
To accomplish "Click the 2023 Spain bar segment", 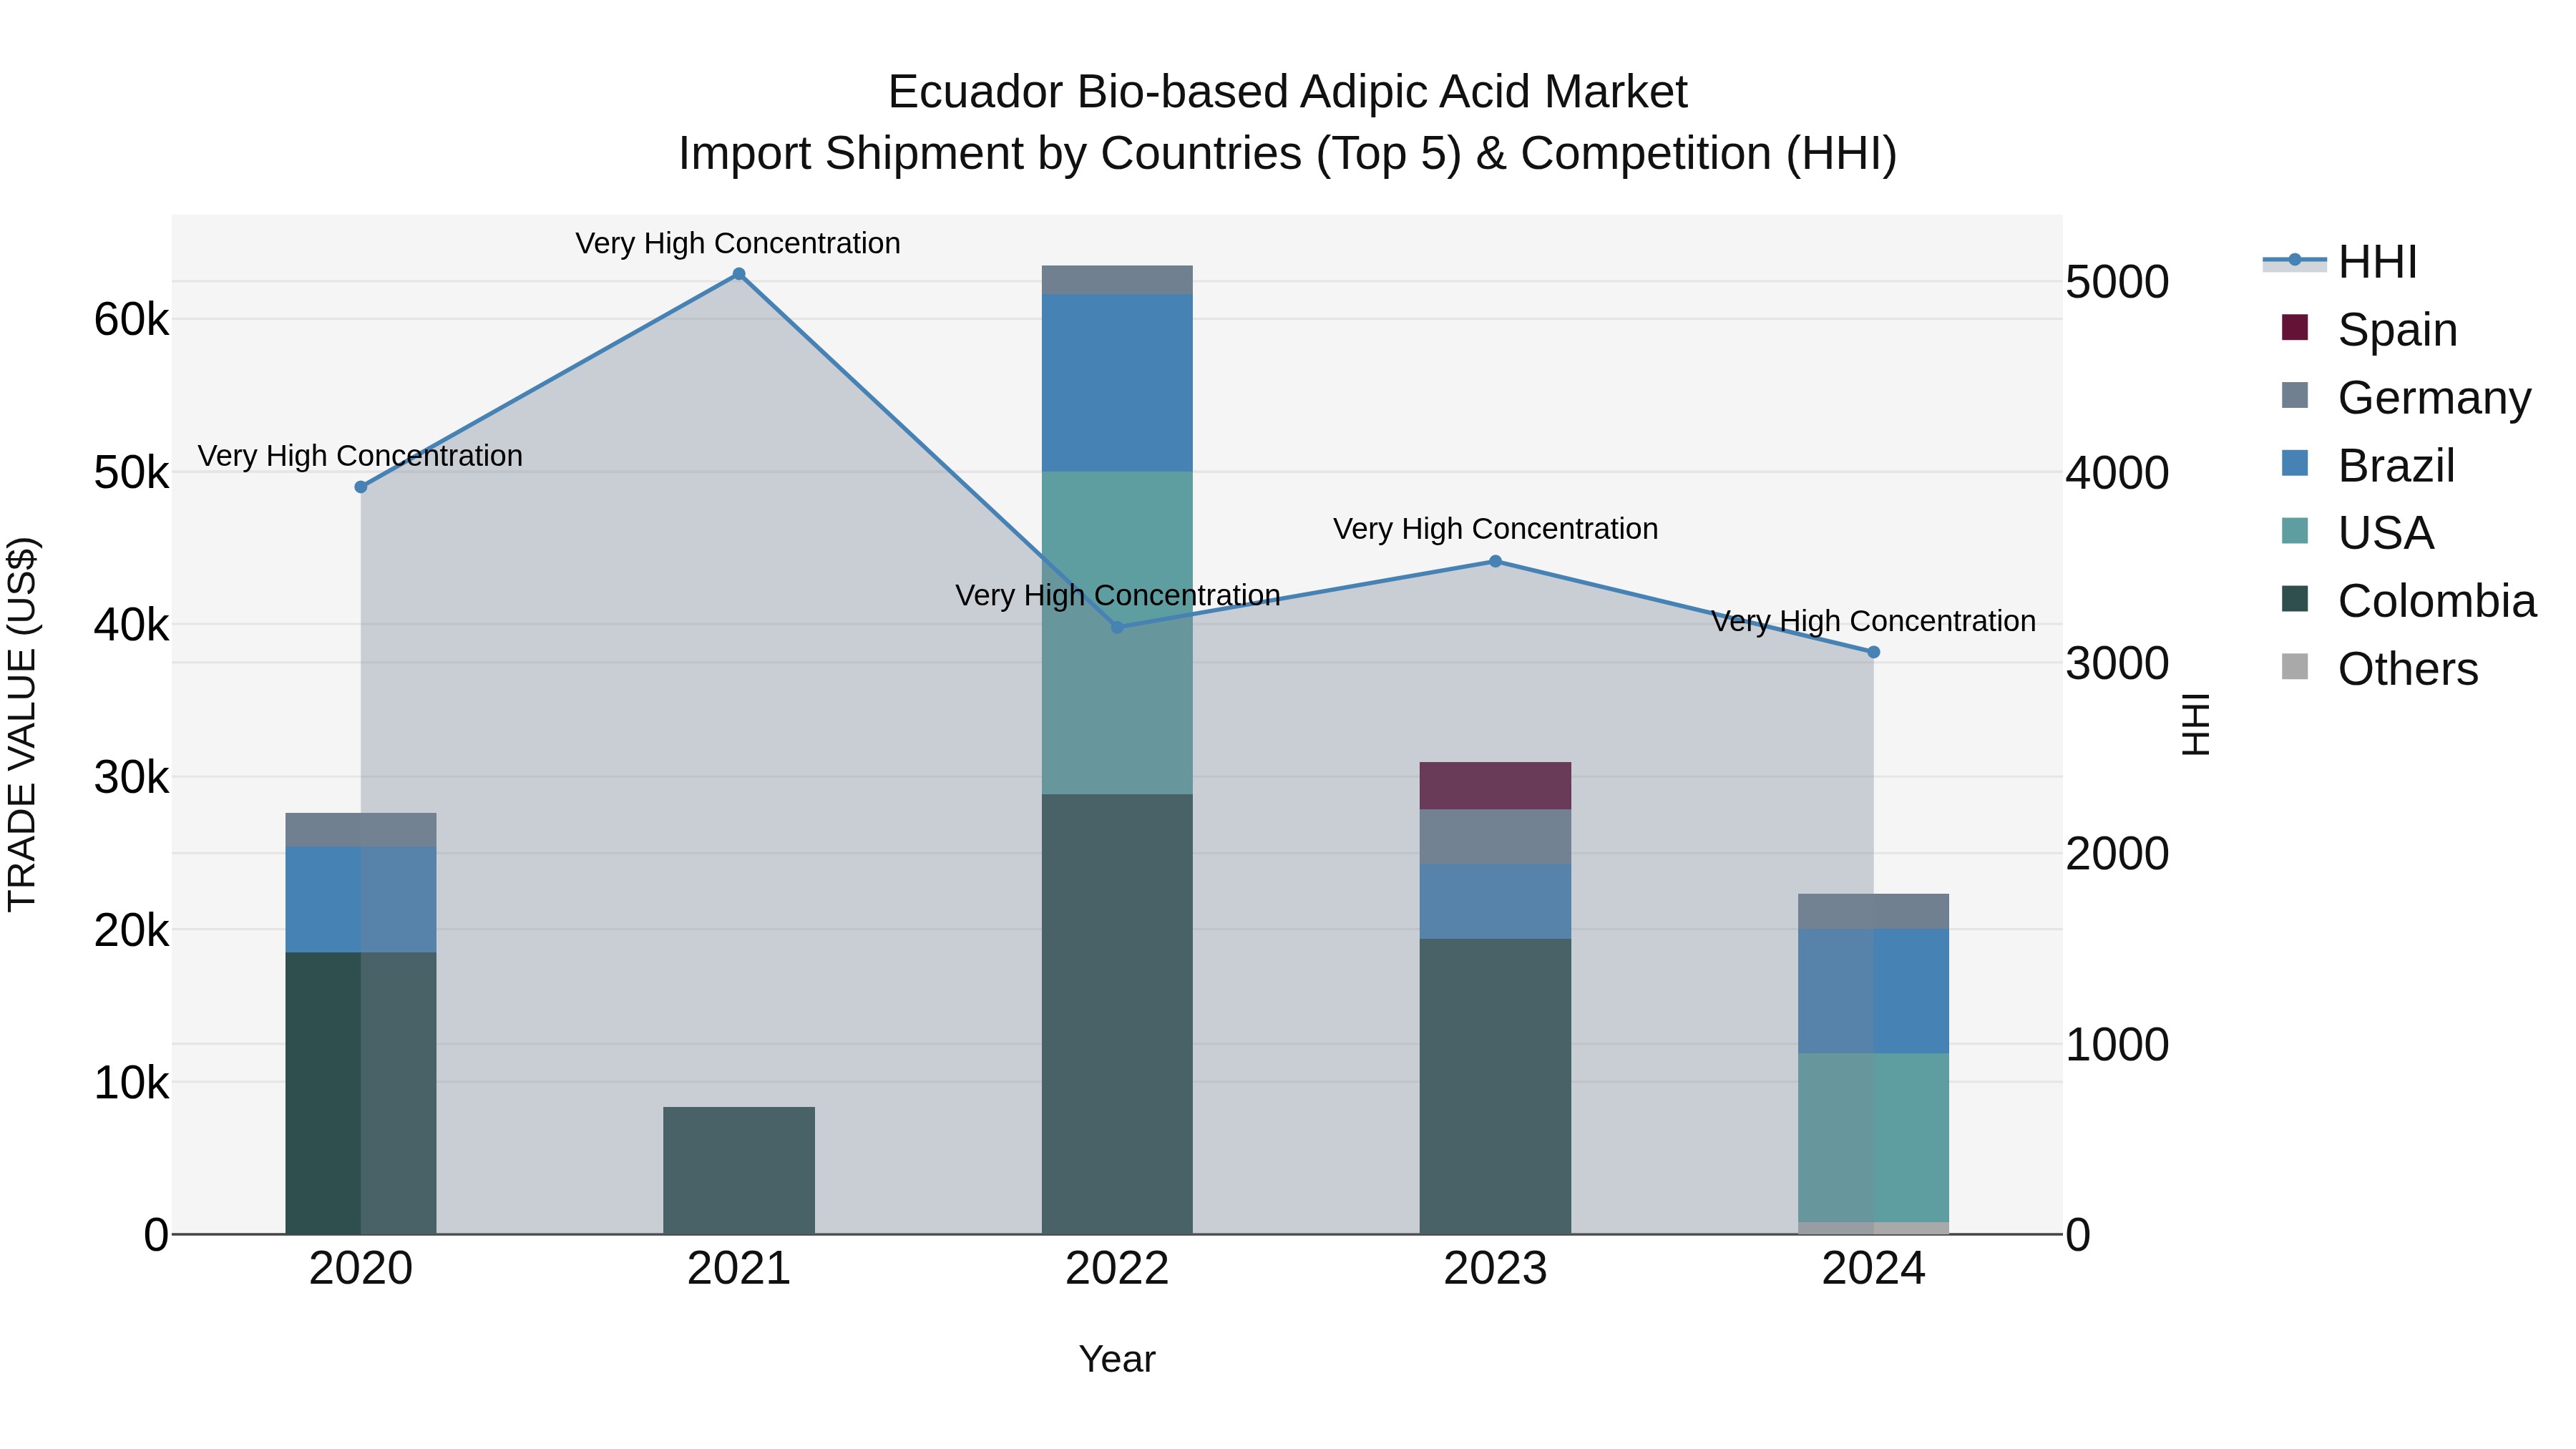I will 1495,786.
